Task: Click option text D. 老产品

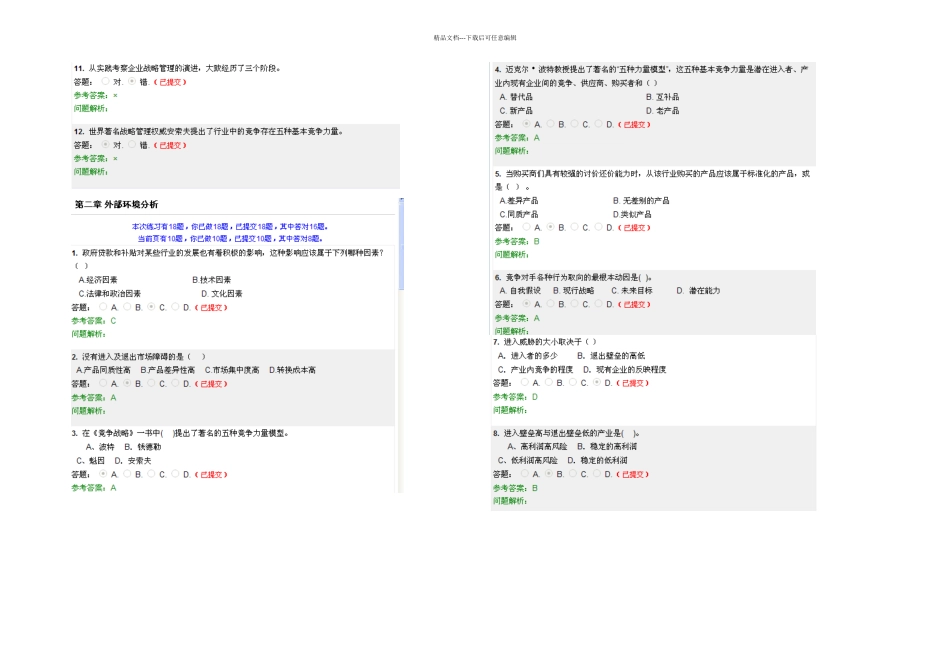Action: (x=662, y=111)
